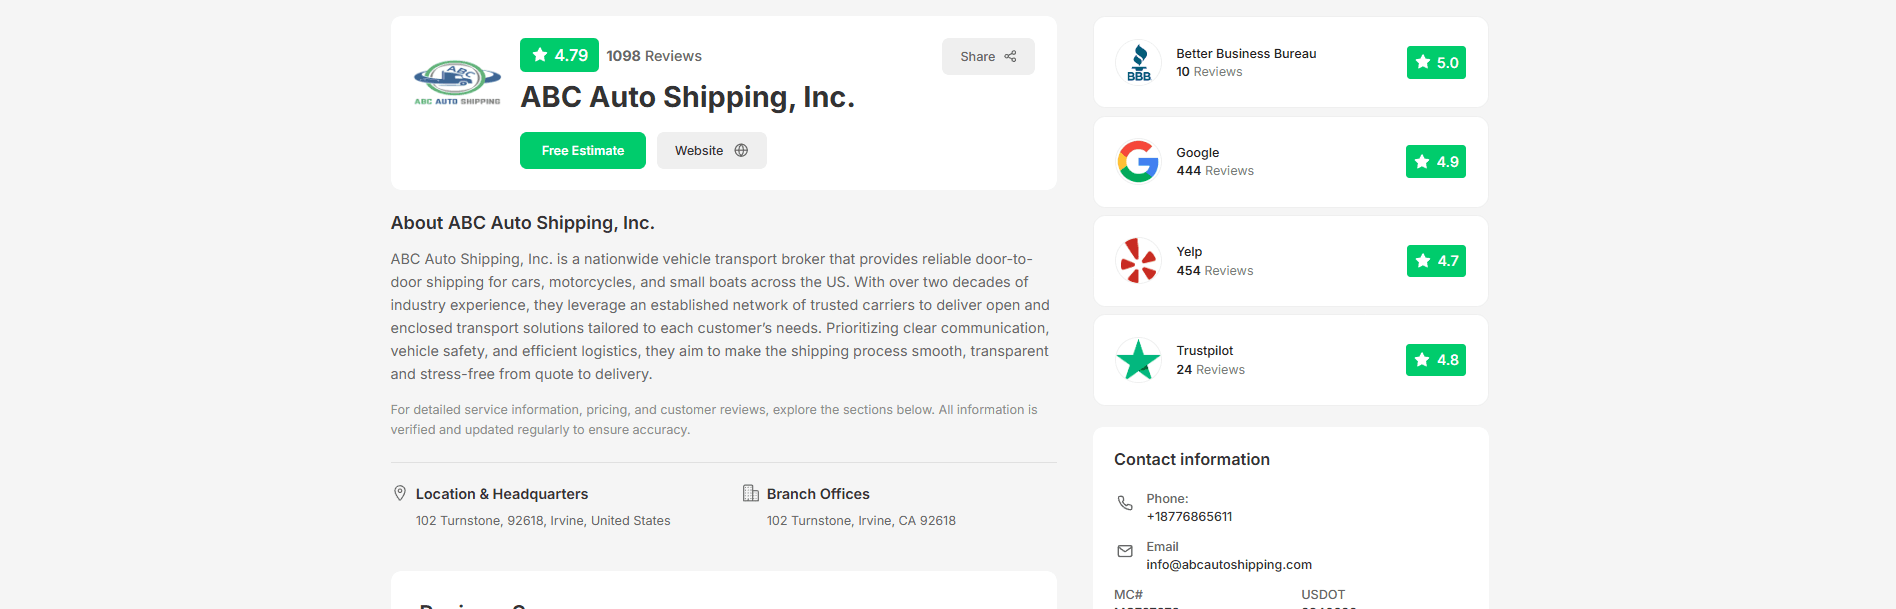Click the Yelp logo icon

(1138, 261)
